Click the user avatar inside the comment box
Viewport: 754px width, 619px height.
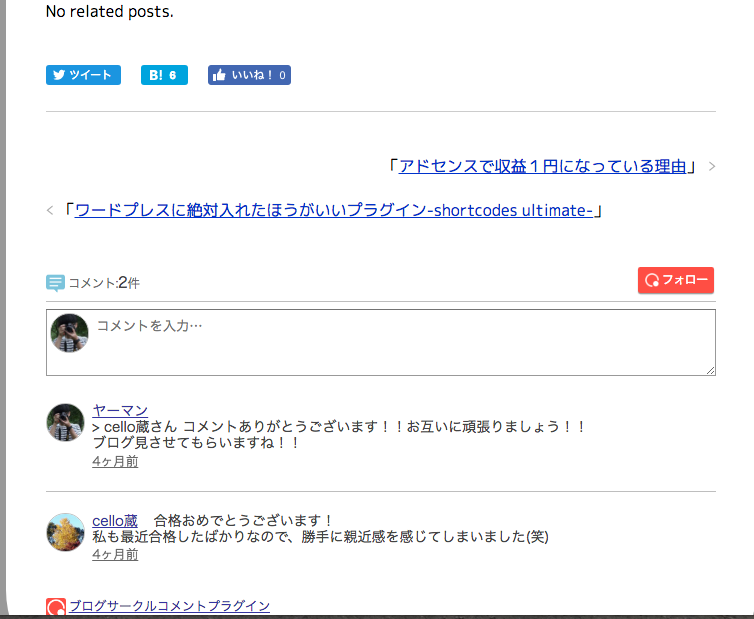click(70, 333)
